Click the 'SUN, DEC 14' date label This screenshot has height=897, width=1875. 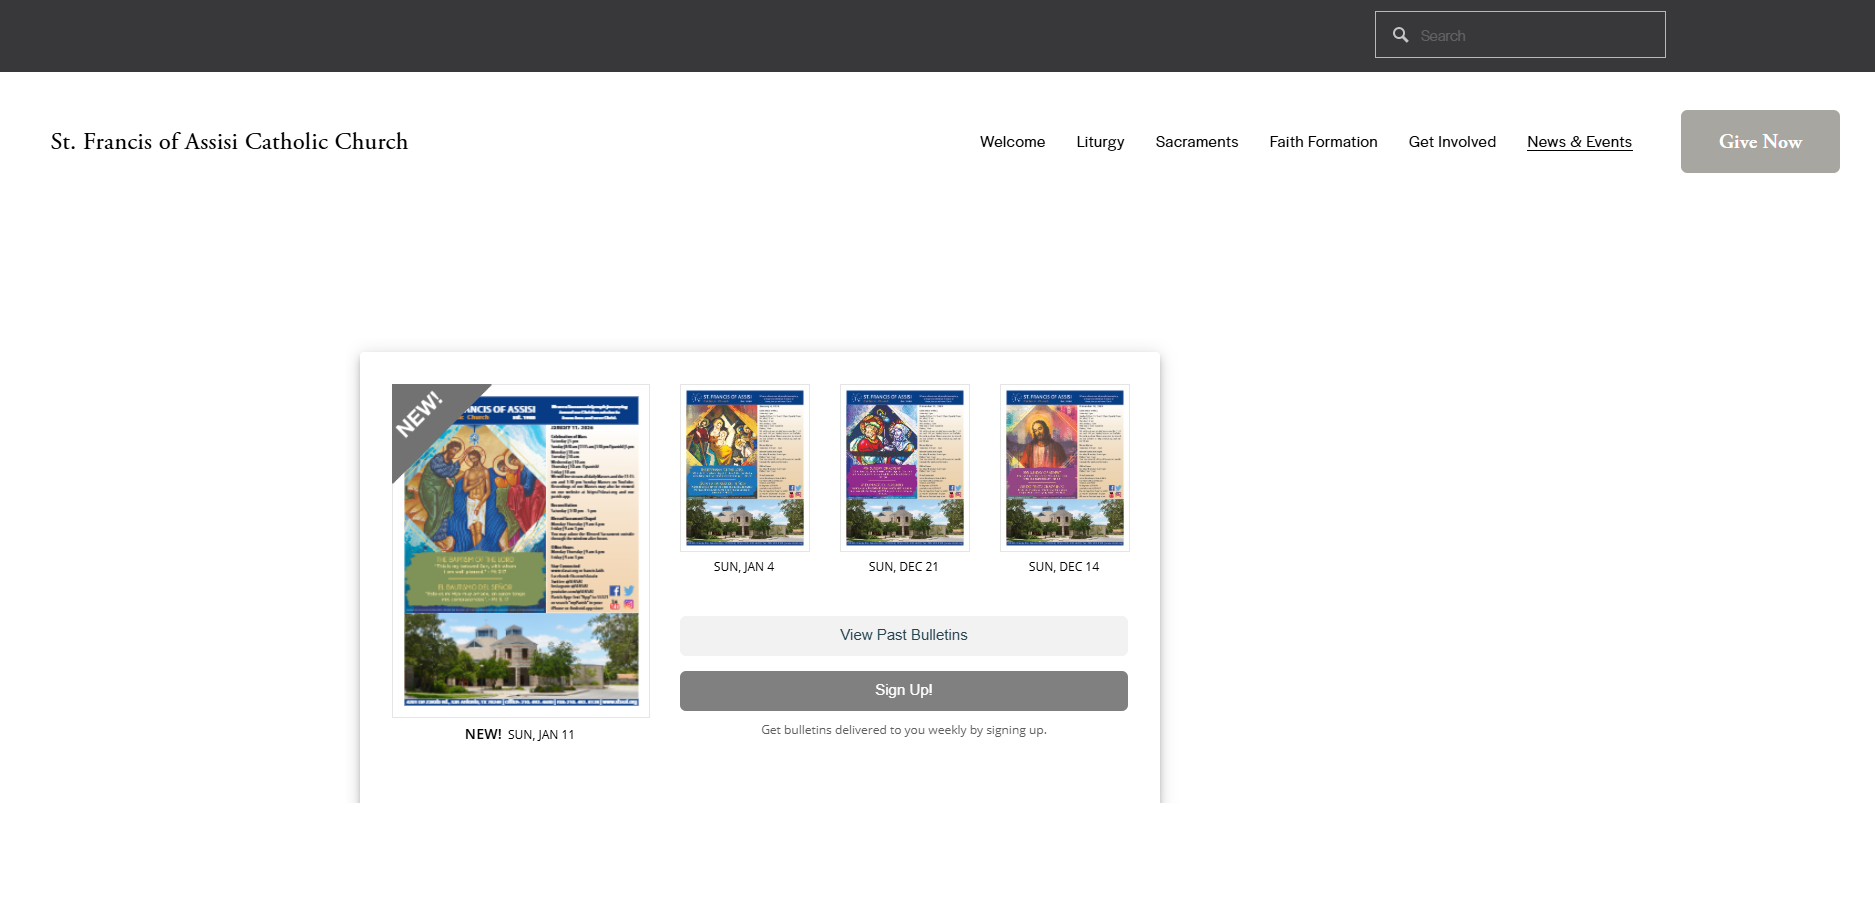[x=1064, y=567]
